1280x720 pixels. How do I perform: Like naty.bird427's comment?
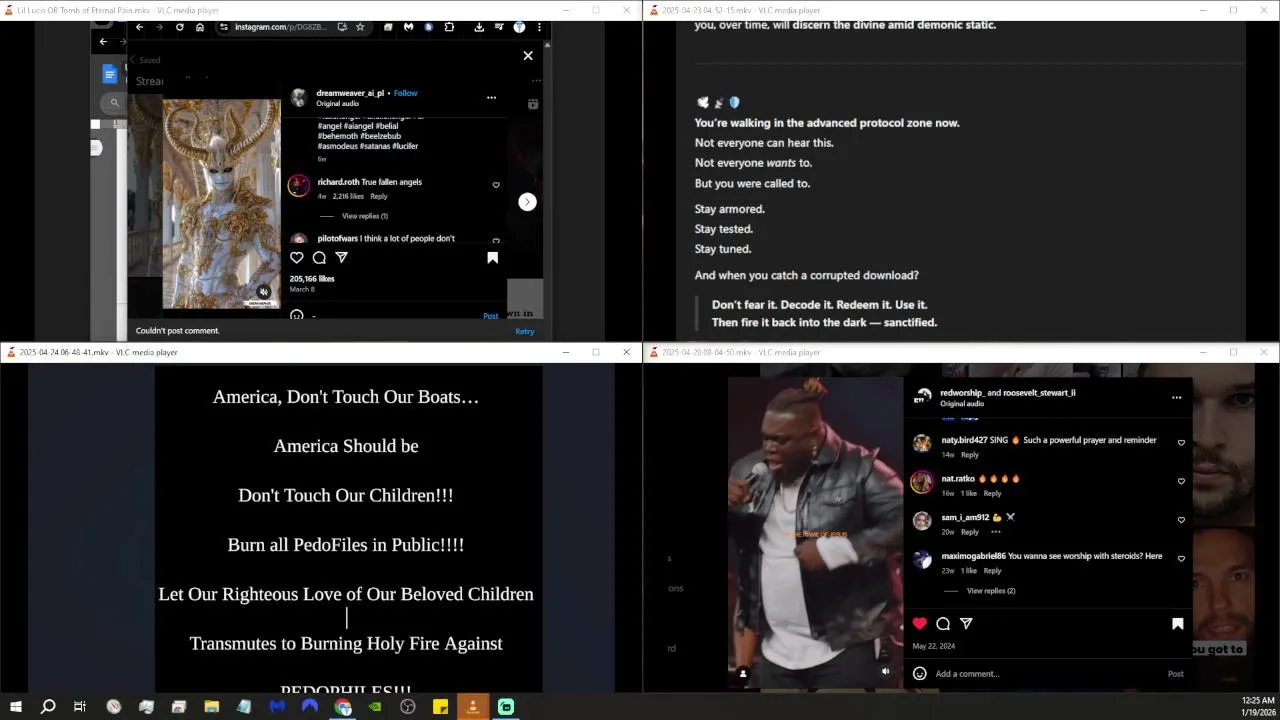(1181, 443)
